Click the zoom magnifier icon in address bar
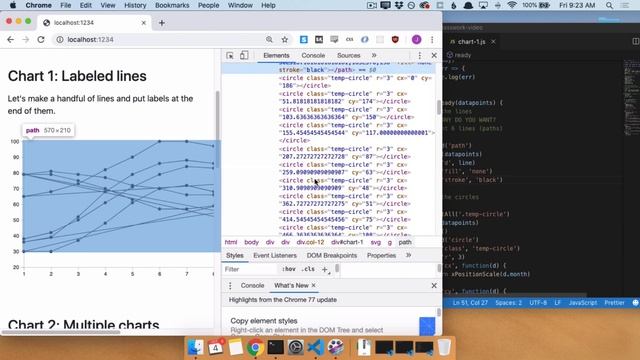 coord(269,40)
